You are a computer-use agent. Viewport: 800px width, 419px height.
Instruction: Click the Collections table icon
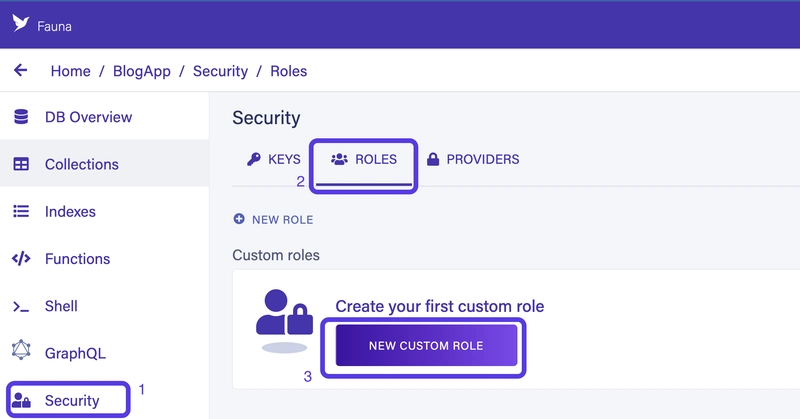click(21, 164)
